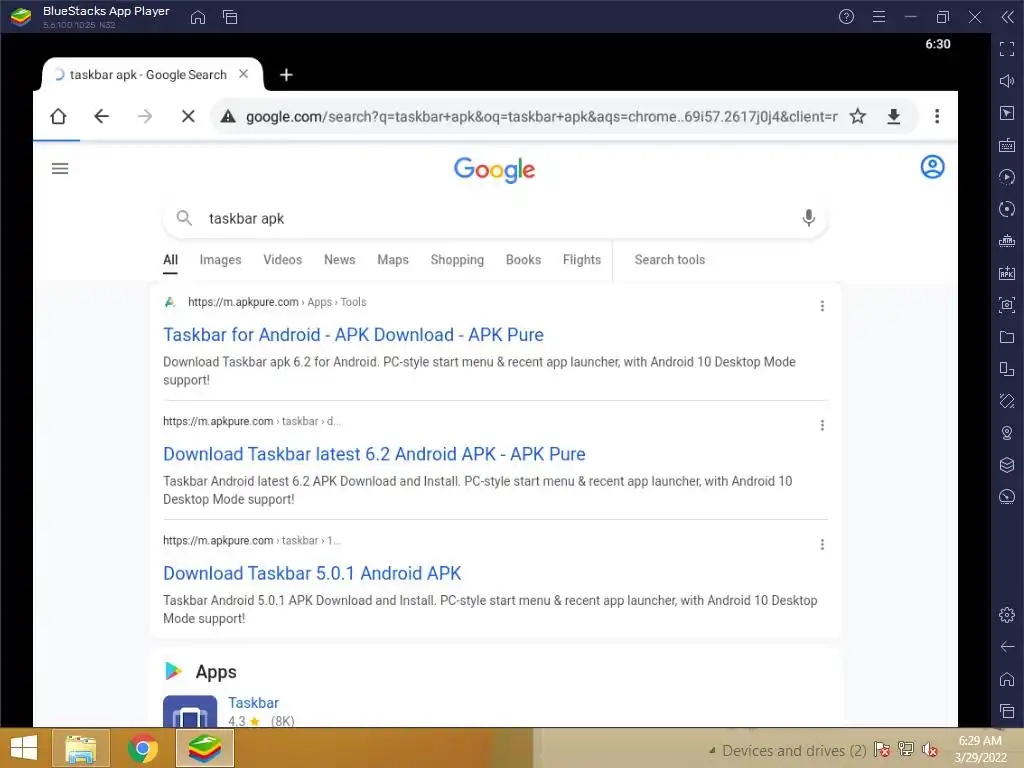Open Windows Start button
This screenshot has height=768, width=1024.
(24, 748)
